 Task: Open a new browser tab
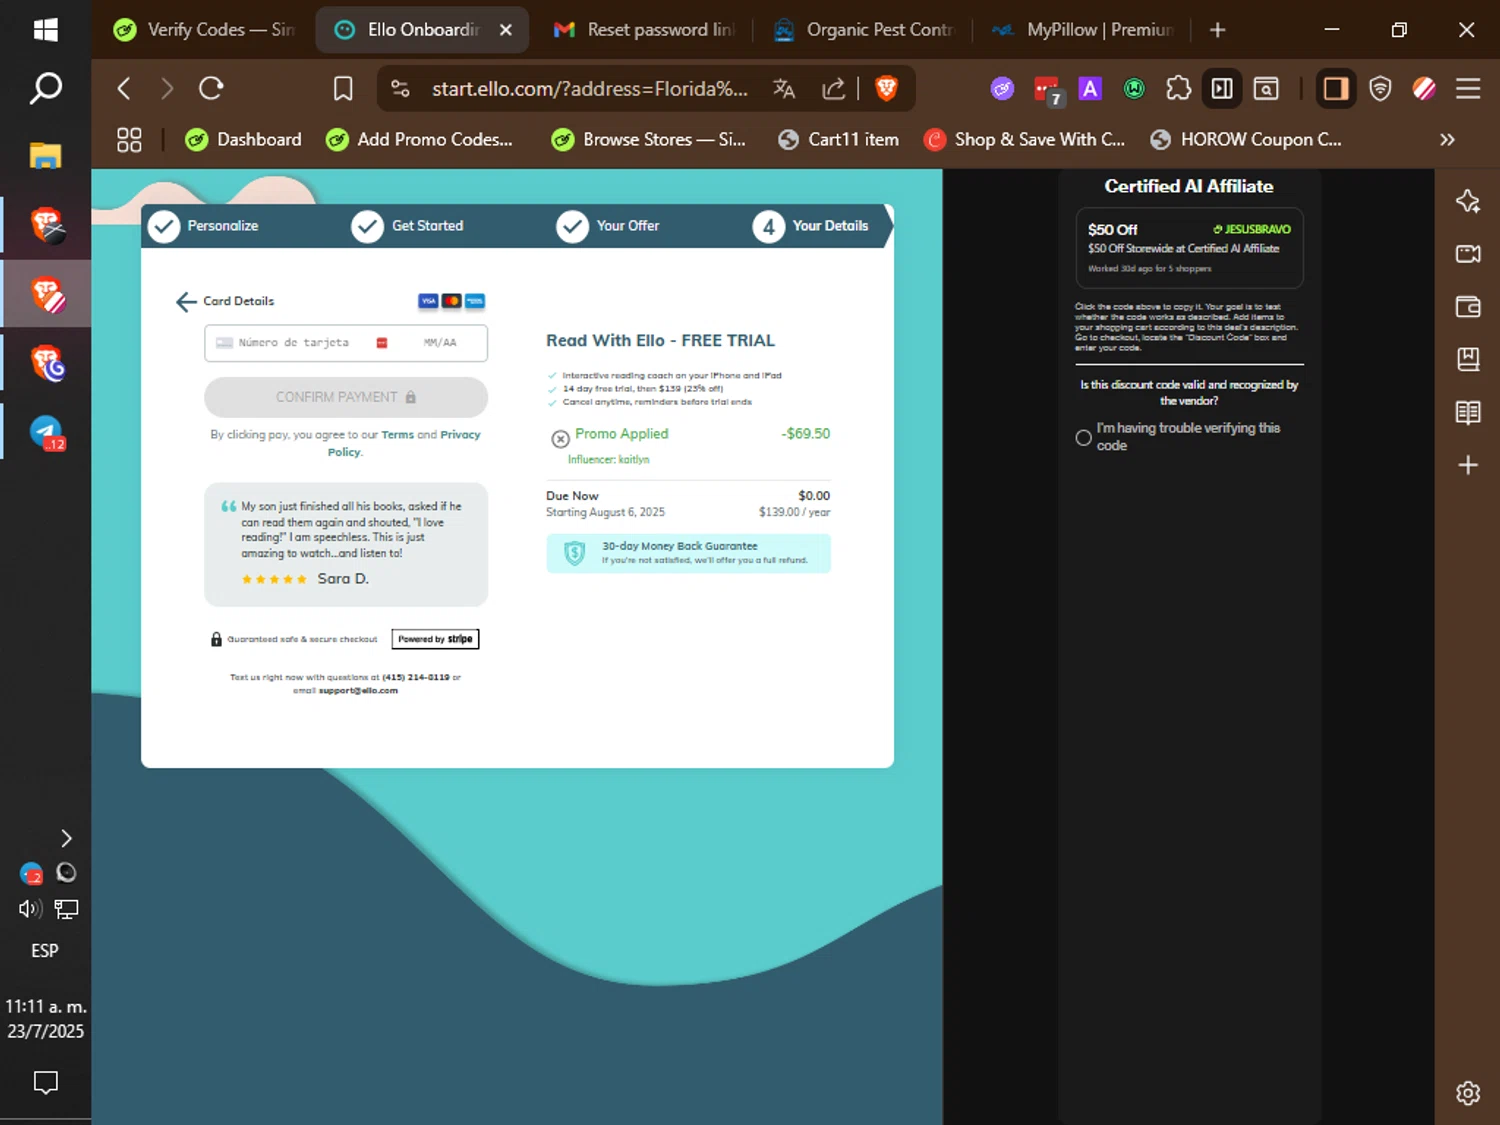(x=1217, y=30)
